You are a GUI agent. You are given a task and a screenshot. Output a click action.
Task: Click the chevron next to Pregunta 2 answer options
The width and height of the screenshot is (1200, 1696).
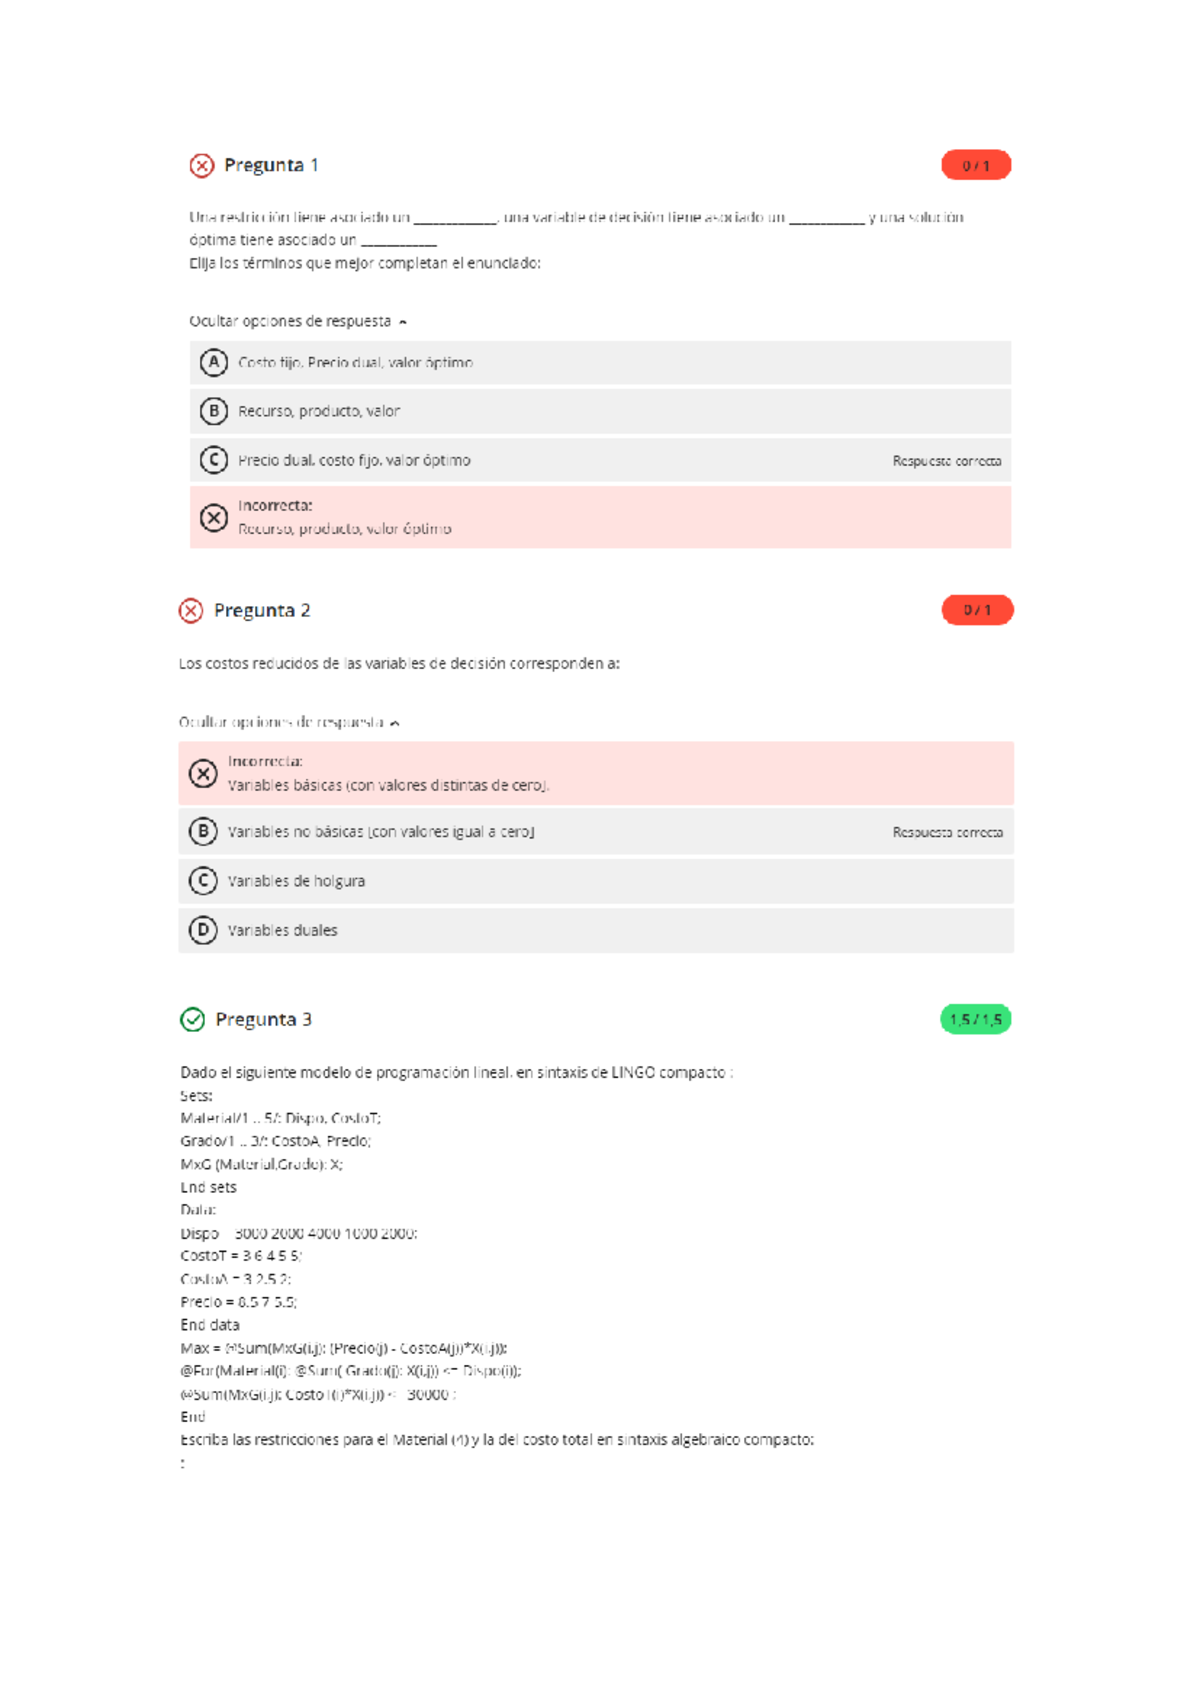[x=398, y=721]
